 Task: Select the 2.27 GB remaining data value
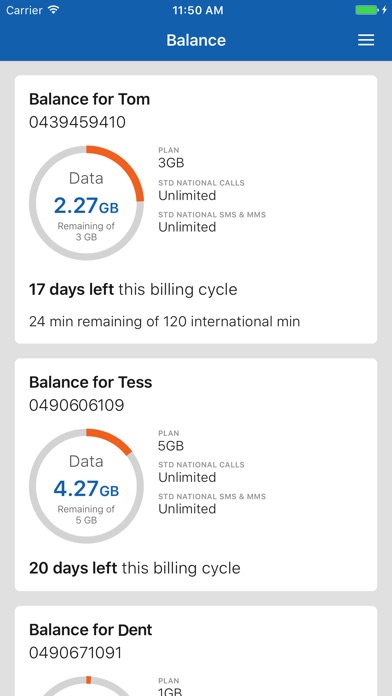[86, 206]
